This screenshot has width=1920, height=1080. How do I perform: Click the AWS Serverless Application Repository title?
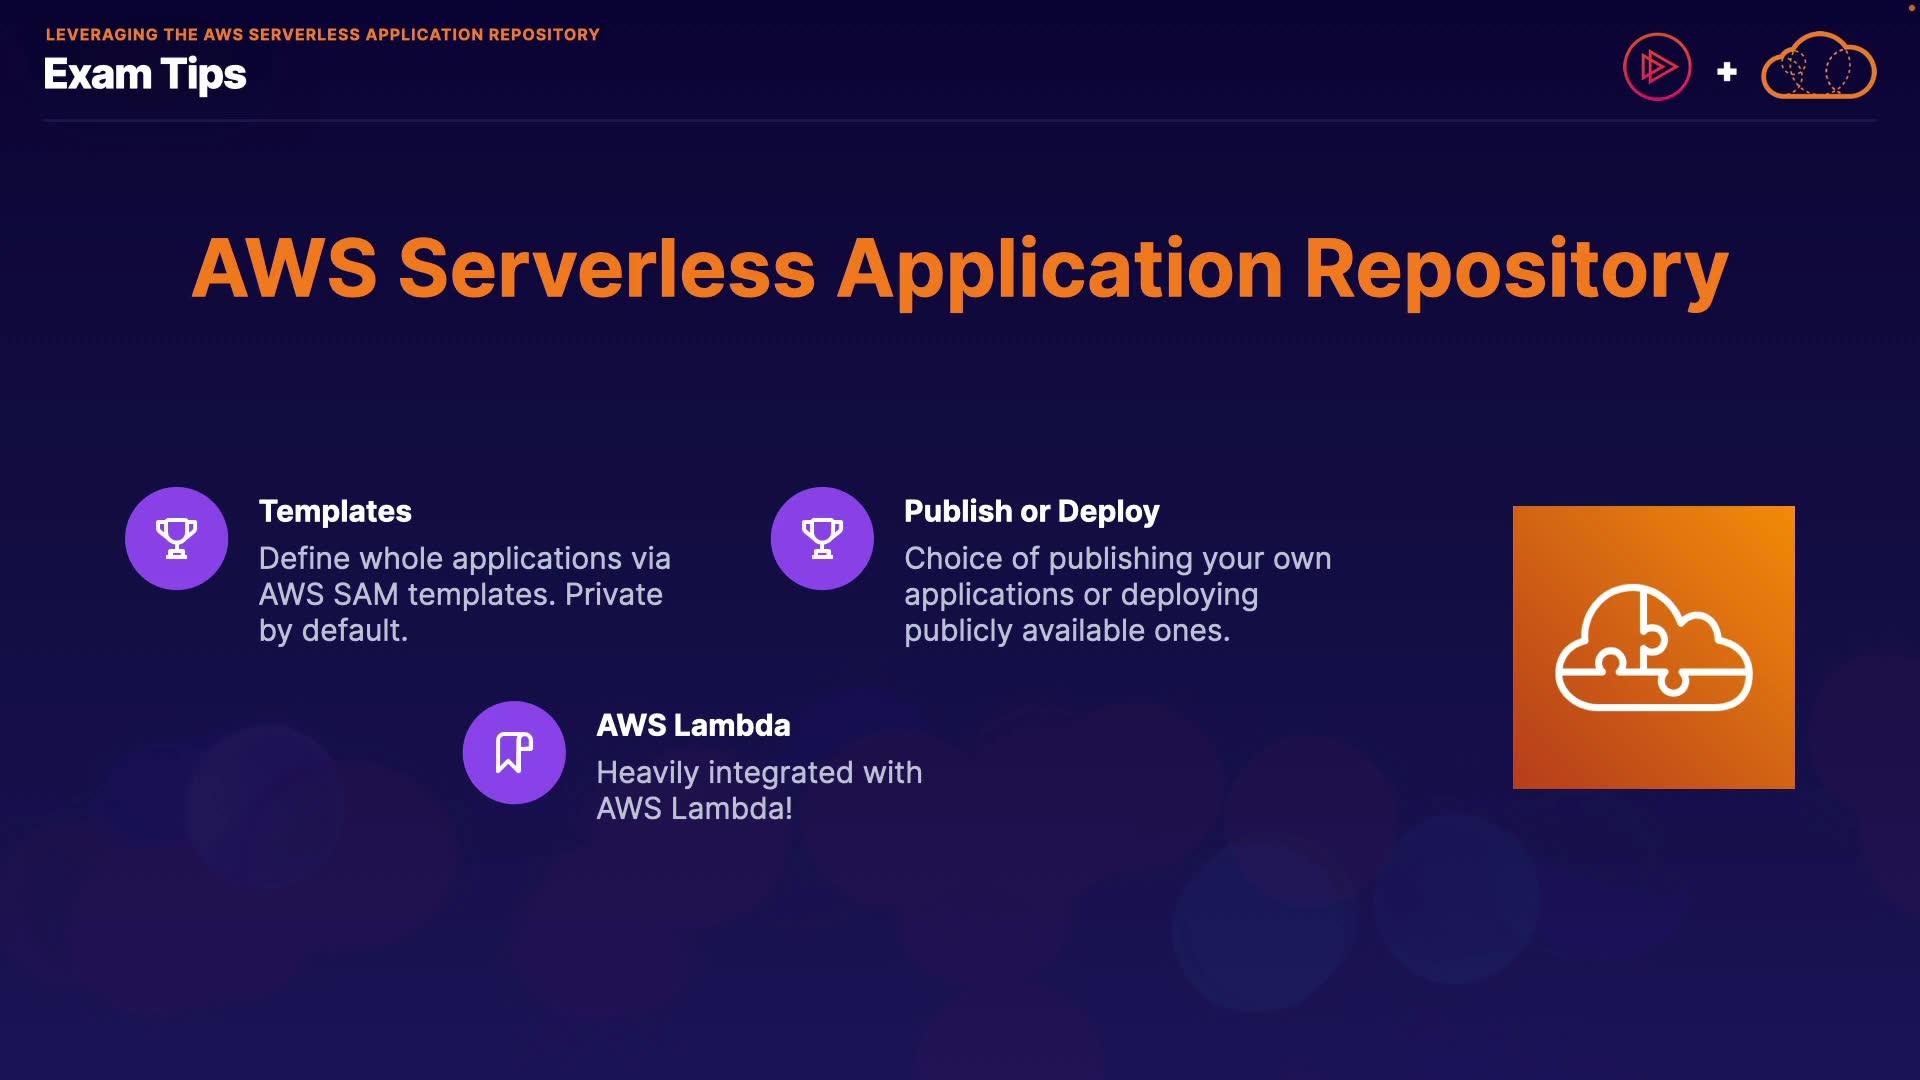pos(959,268)
